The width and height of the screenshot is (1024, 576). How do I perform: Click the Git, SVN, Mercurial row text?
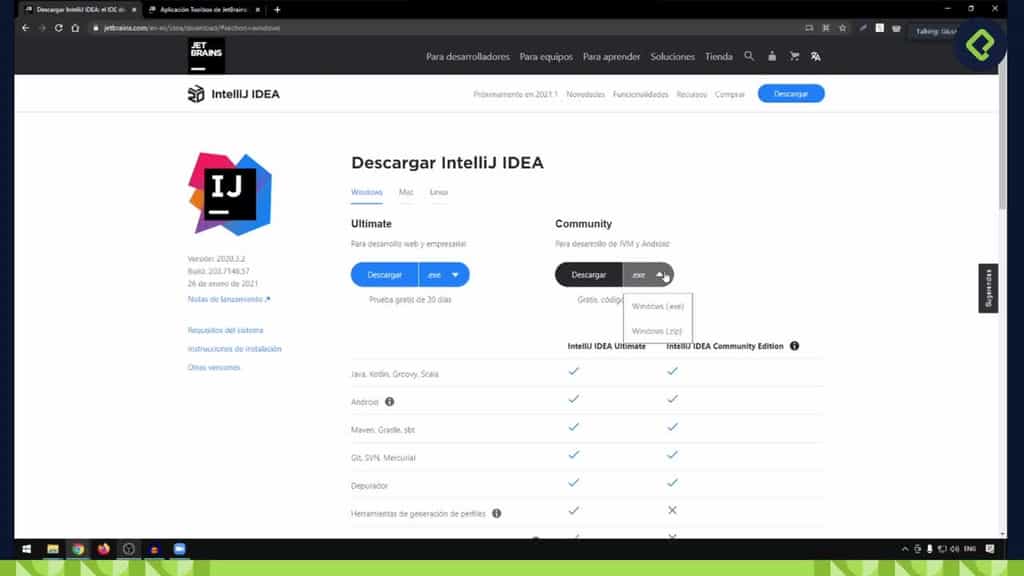(383, 458)
